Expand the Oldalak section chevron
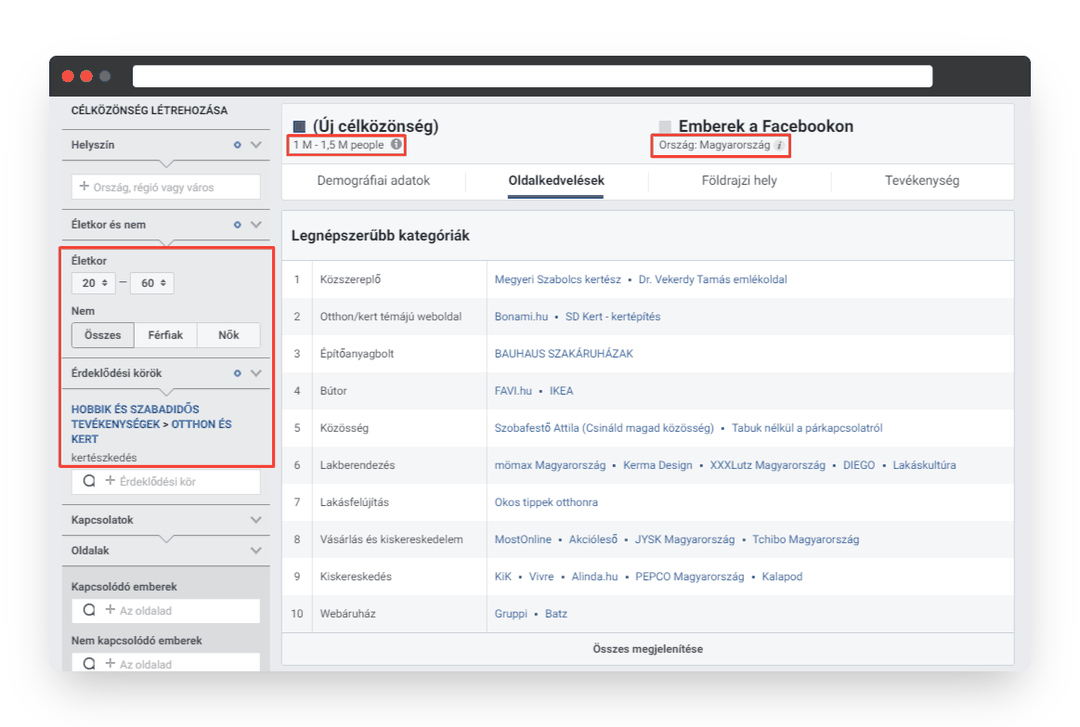 point(256,551)
